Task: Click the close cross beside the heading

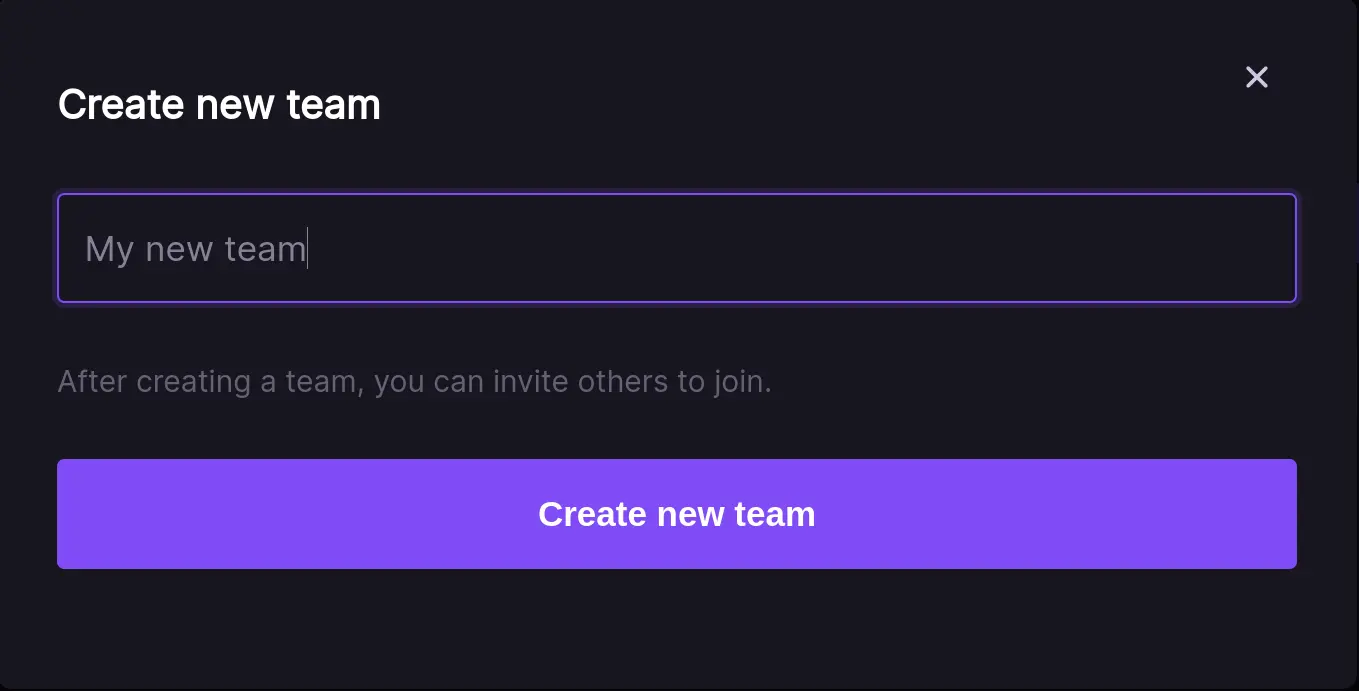Action: click(x=1256, y=77)
